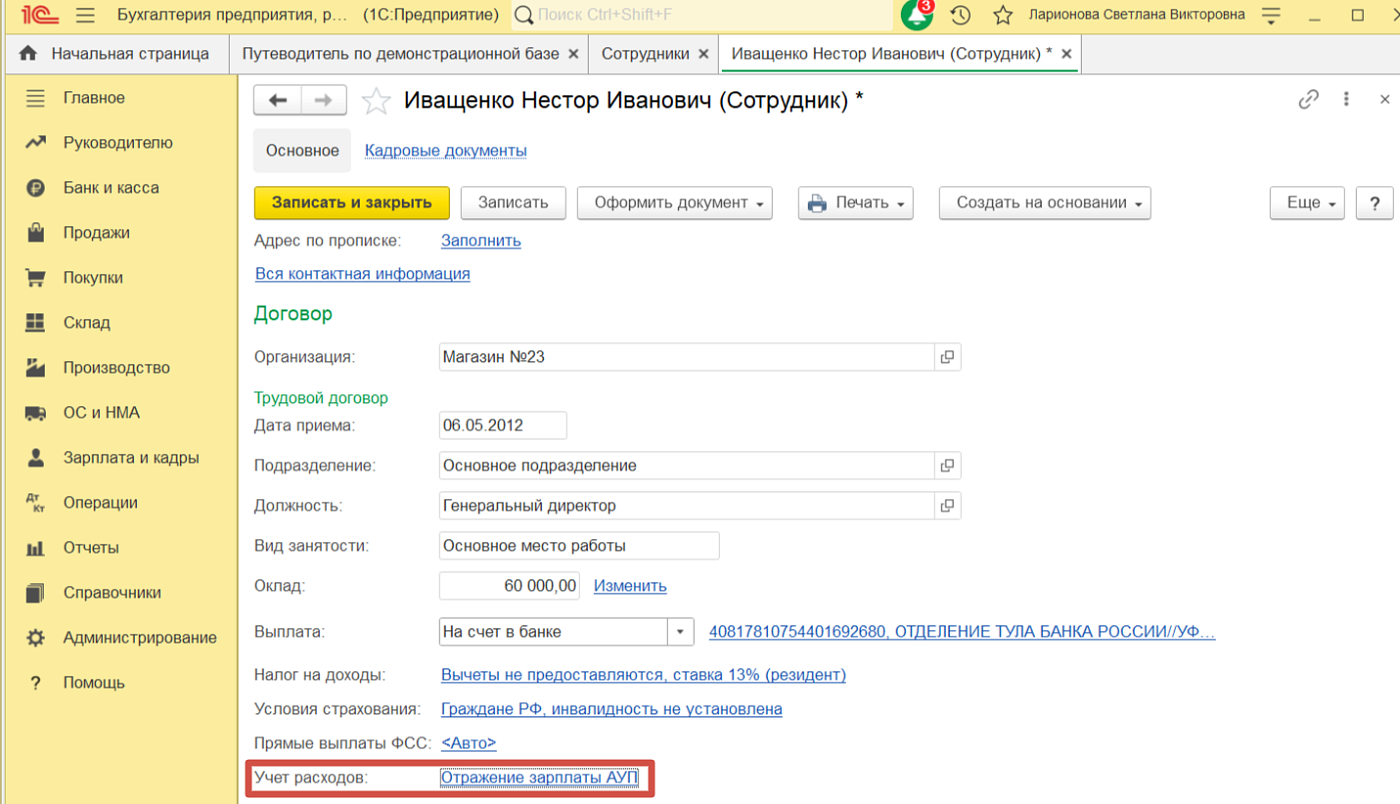Click the notifications bell icon
The height and width of the screenshot is (804, 1400).
coord(915,16)
